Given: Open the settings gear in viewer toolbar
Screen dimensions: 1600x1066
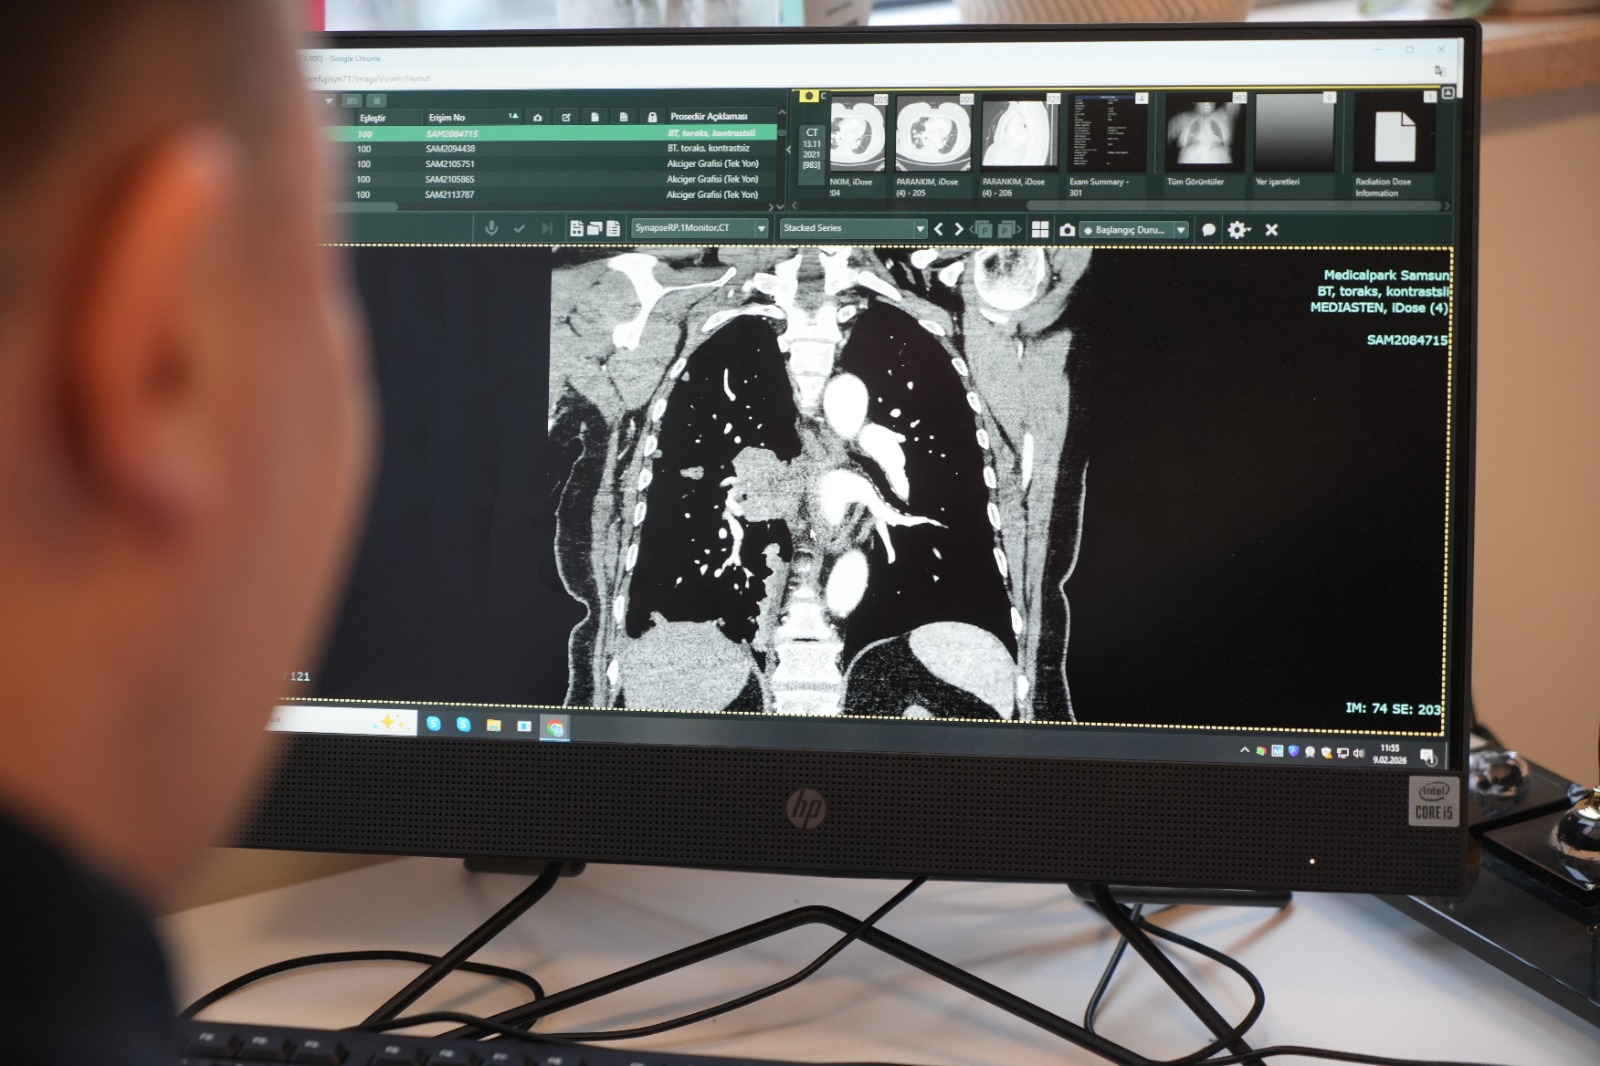Looking at the screenshot, I should (1238, 230).
